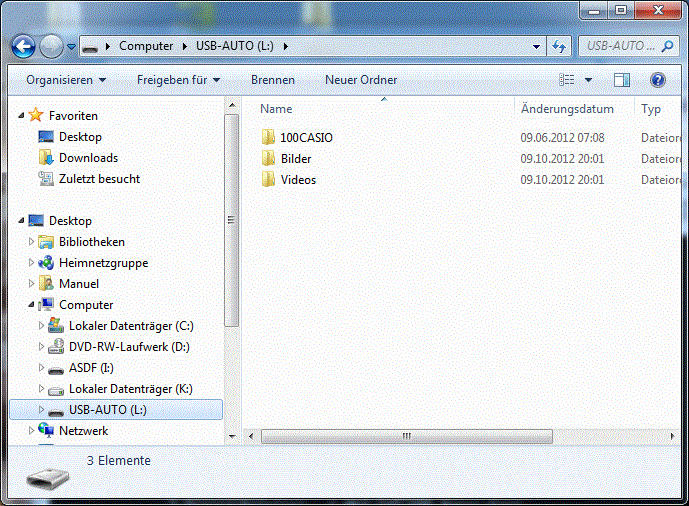
Task: Select the Netzwerk icon
Action: [x=46, y=430]
